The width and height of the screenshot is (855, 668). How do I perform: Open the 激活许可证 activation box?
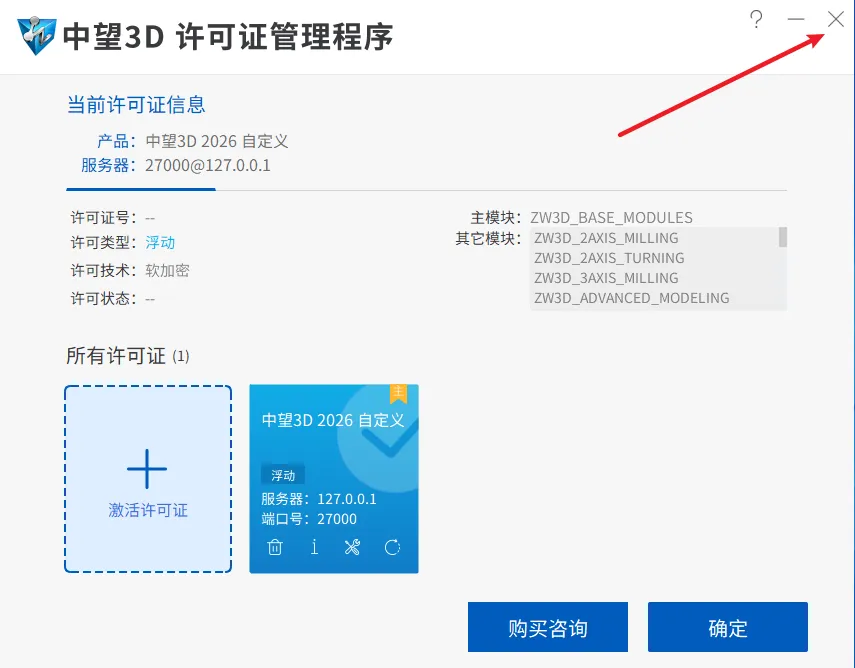pos(148,479)
